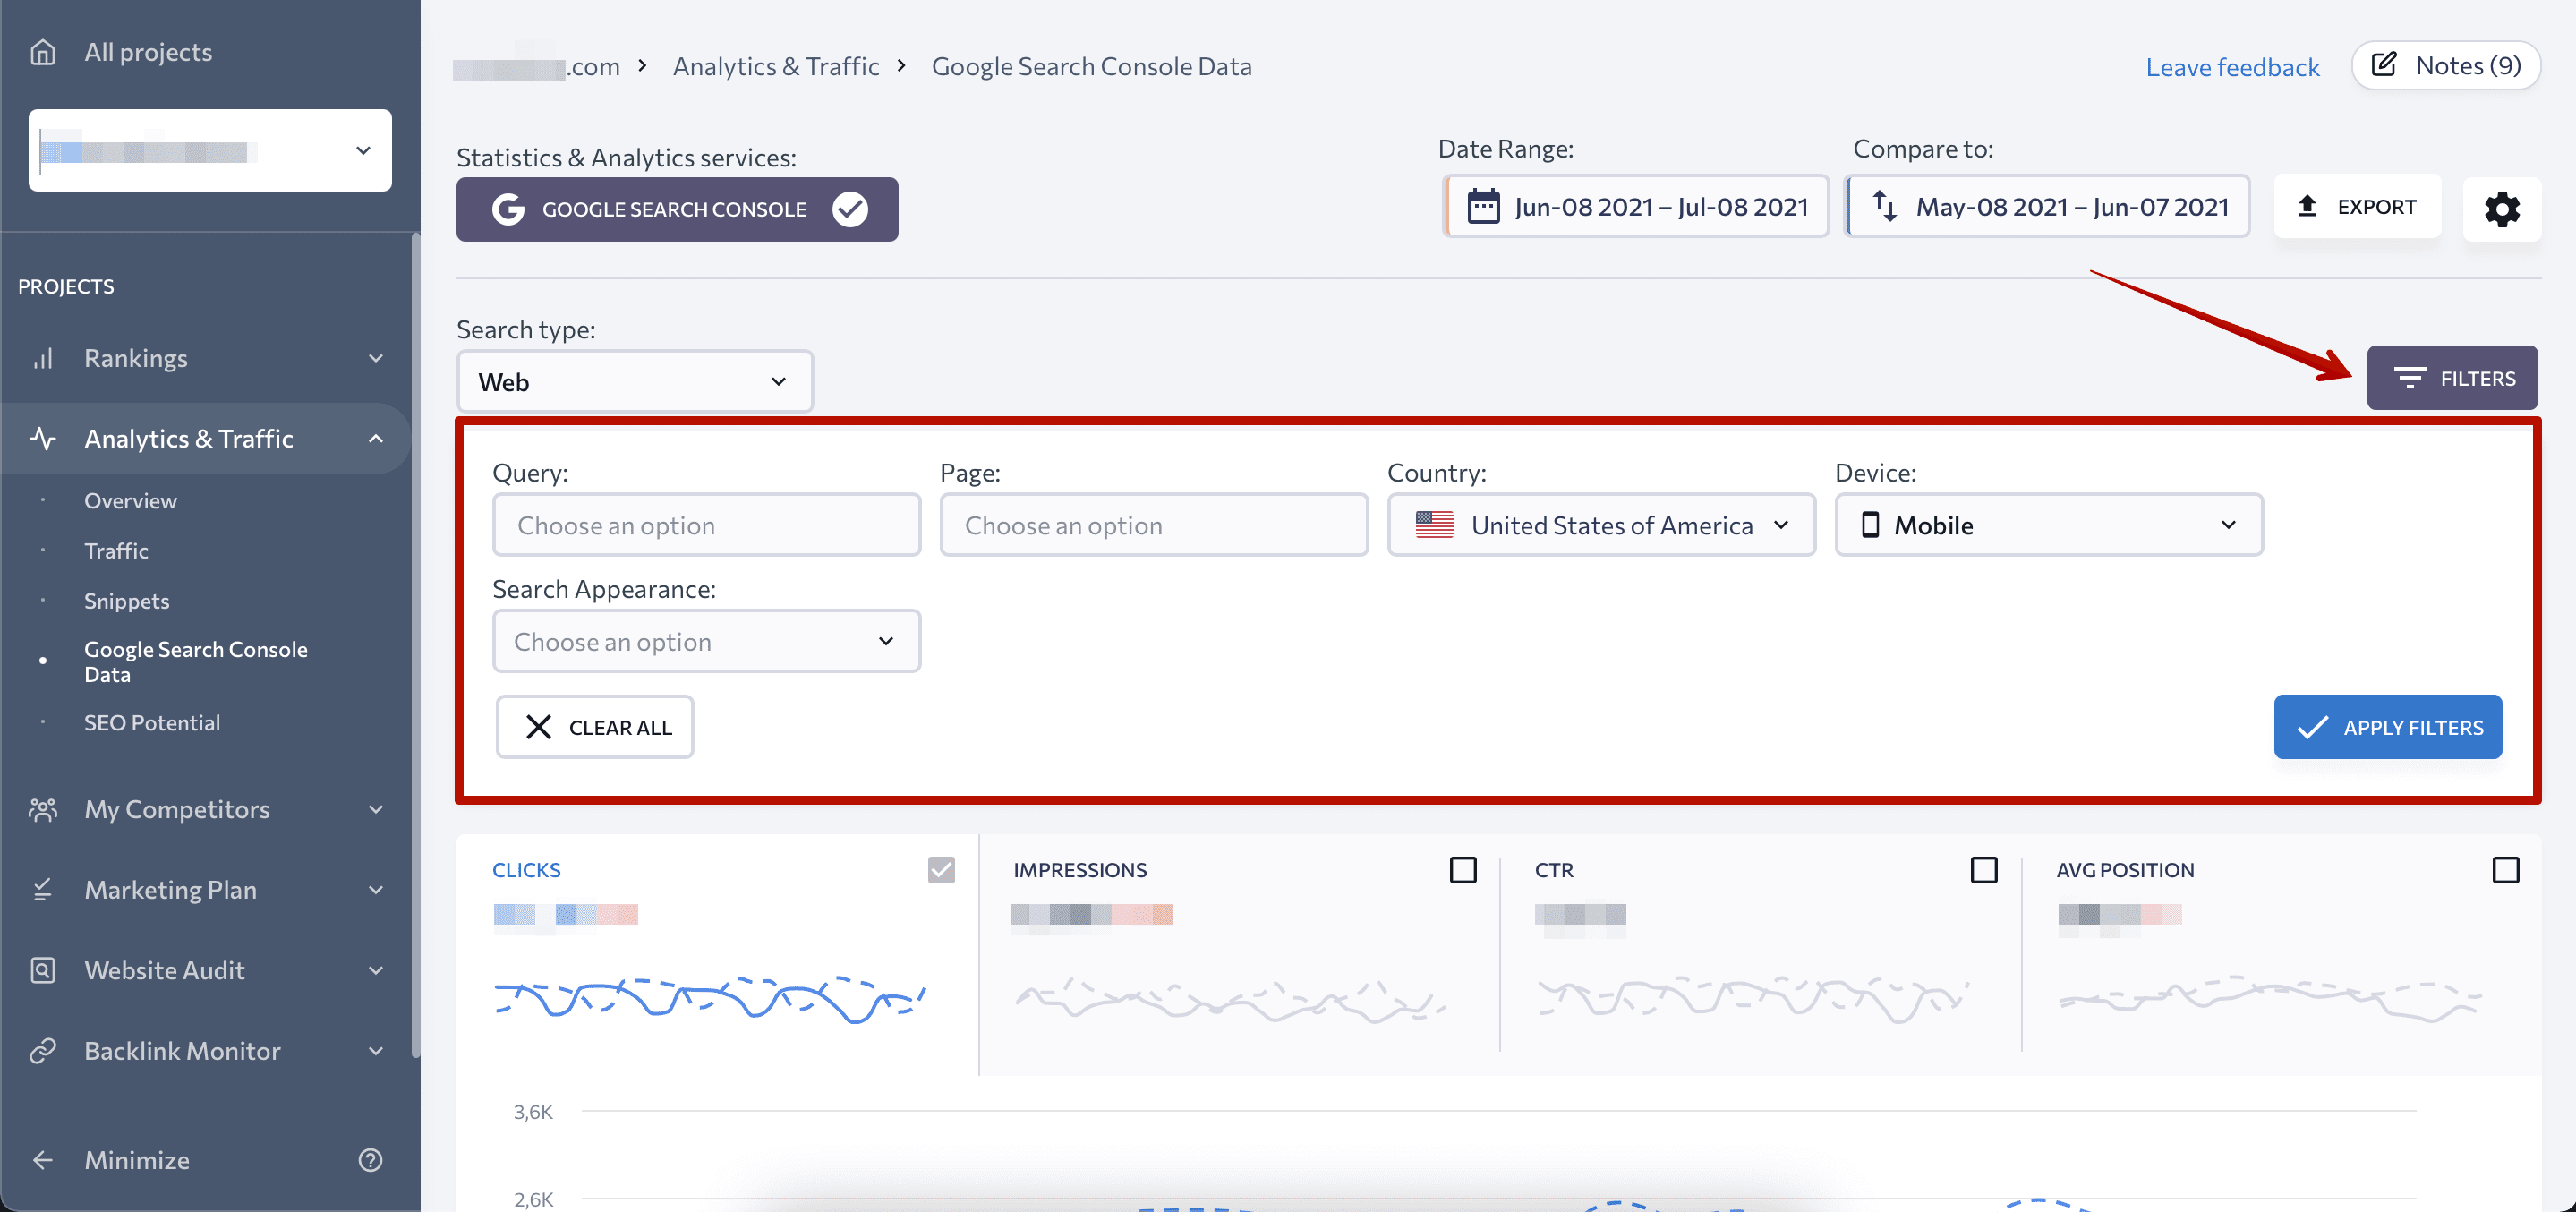The width and height of the screenshot is (2576, 1212).
Task: Click the Analytics & Traffic sidebar icon
Action: (x=46, y=437)
